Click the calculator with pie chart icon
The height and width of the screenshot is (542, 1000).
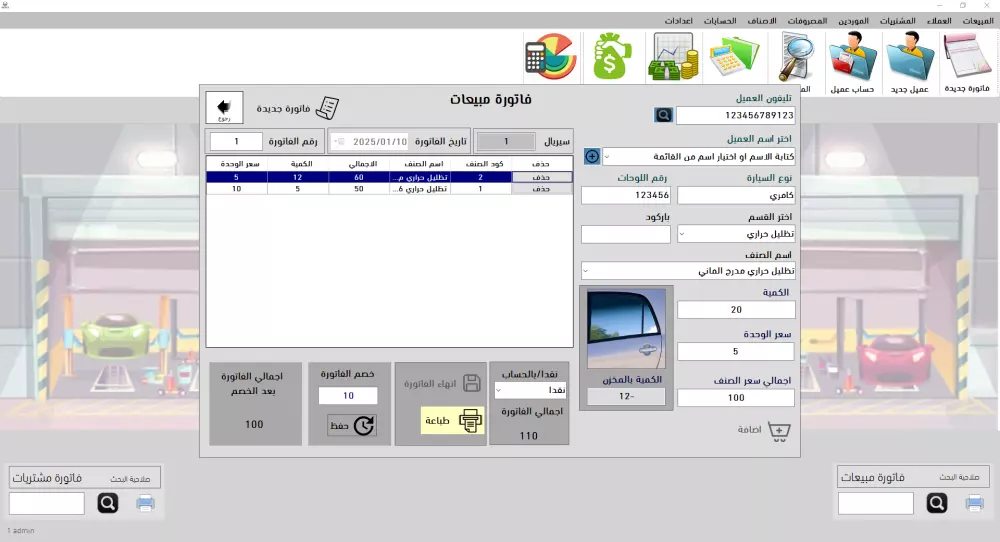551,57
